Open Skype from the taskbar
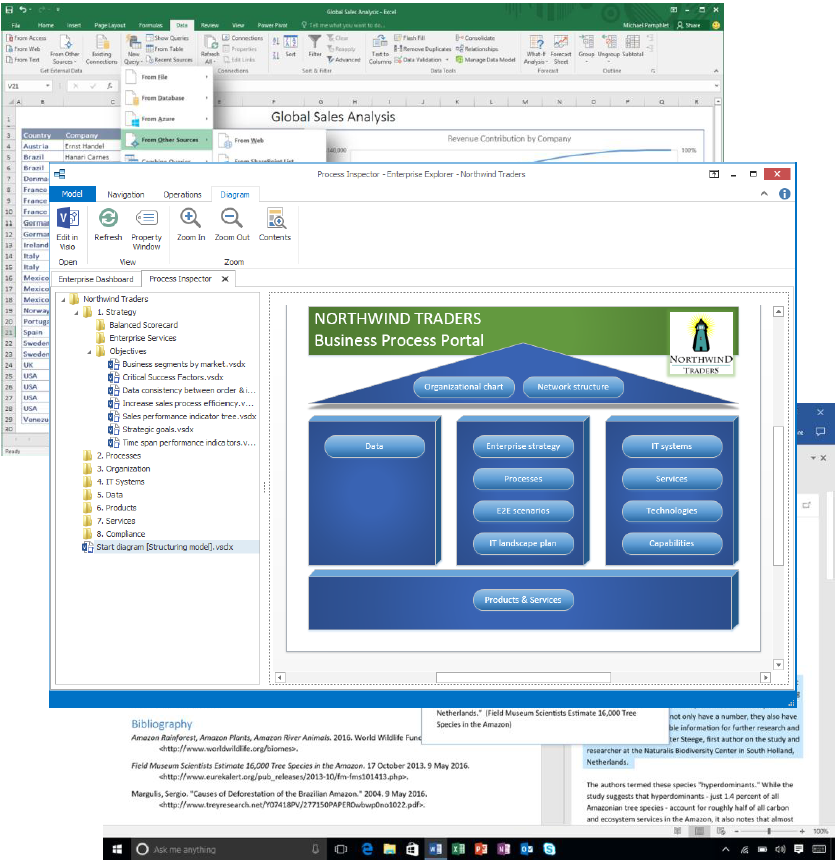 click(x=549, y=849)
